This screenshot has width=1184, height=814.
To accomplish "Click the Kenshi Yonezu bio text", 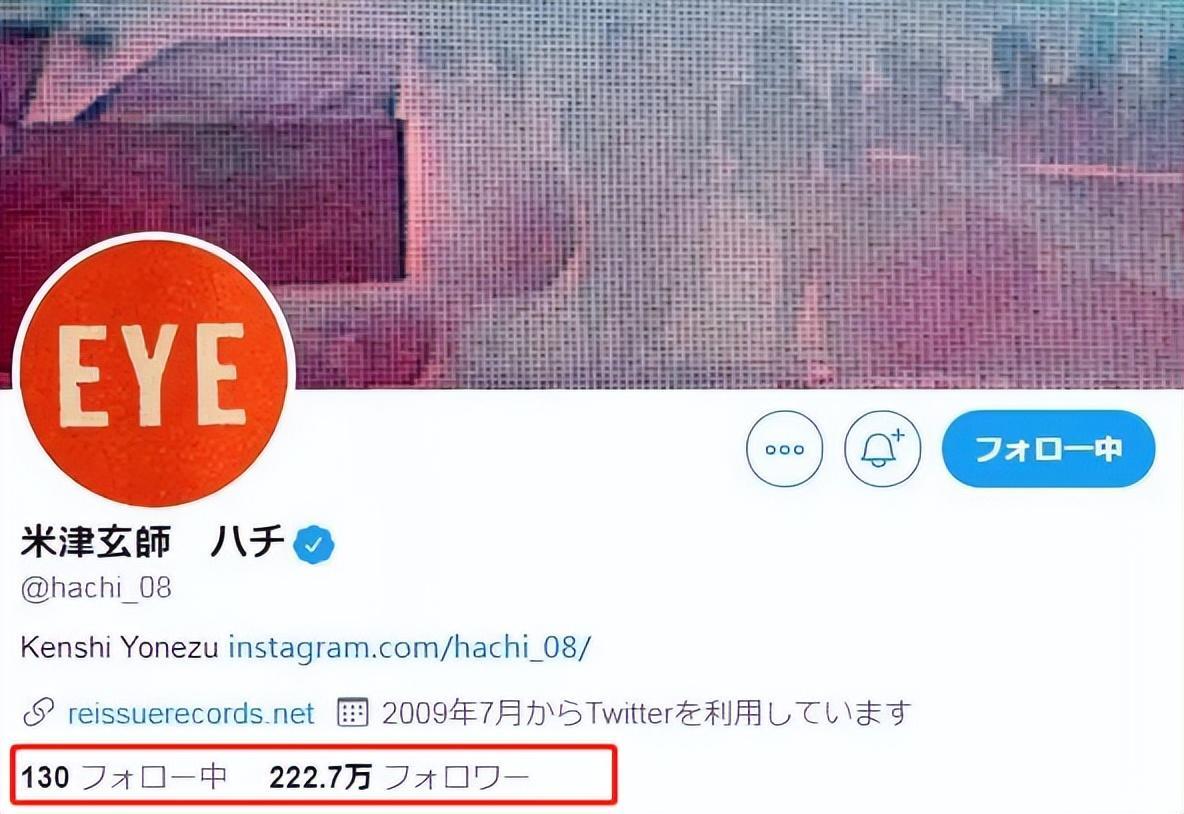I will [119, 647].
